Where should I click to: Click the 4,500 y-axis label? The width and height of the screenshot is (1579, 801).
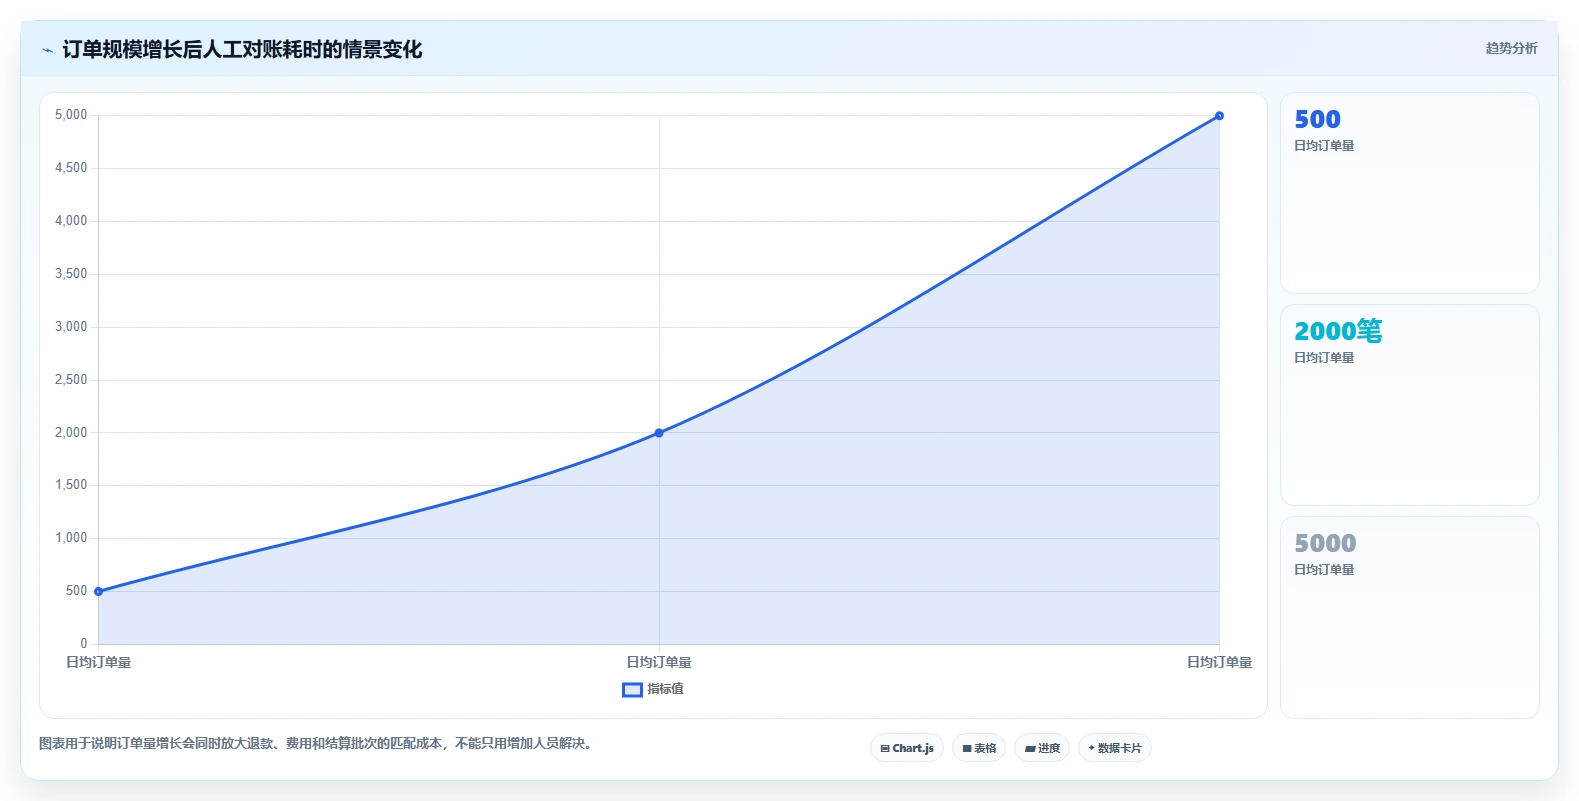(x=71, y=168)
